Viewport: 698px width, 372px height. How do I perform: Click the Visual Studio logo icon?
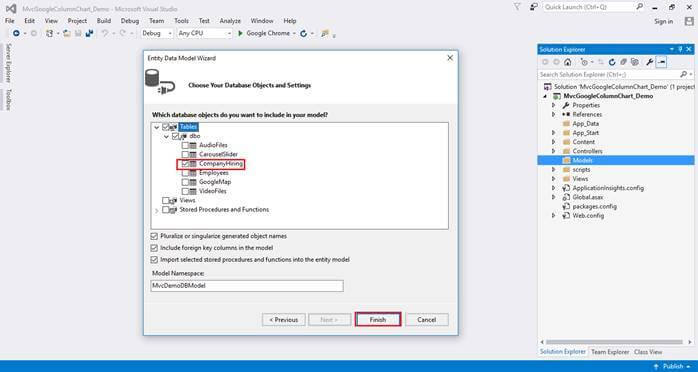(x=11, y=8)
